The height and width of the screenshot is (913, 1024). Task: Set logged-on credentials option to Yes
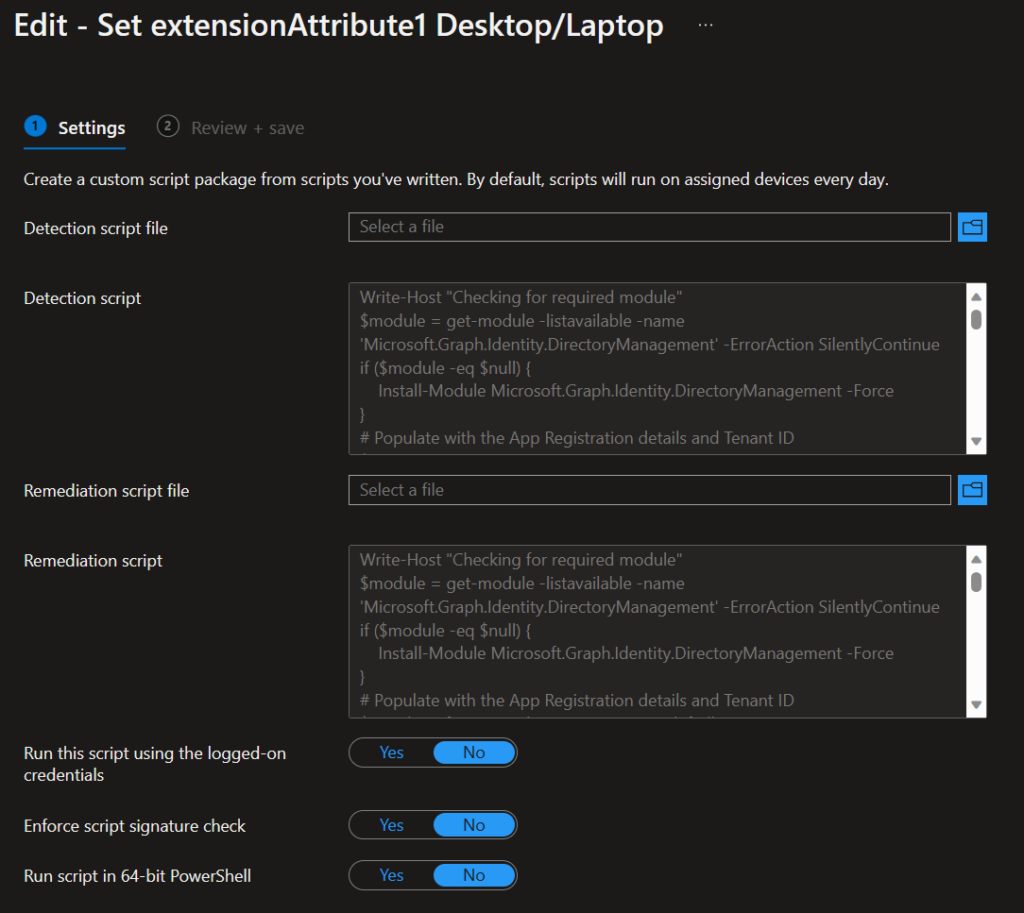[392, 752]
